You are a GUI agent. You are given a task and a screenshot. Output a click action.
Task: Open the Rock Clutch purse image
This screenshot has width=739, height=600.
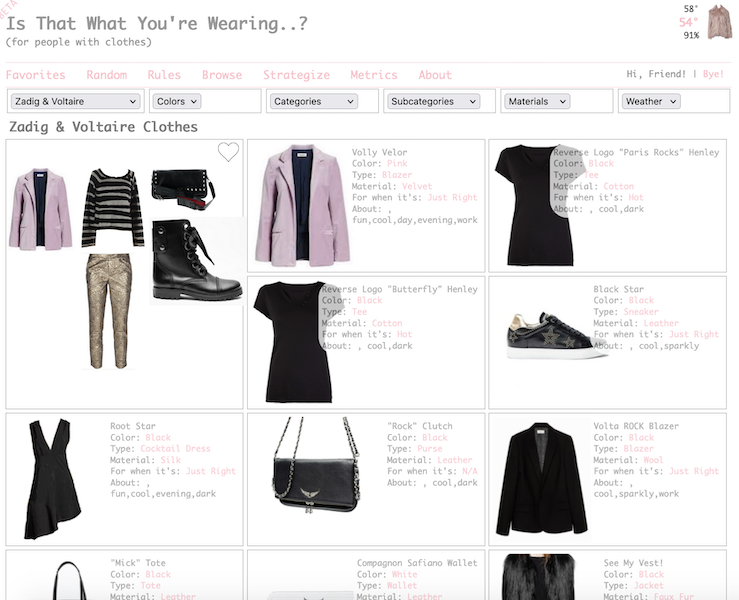pos(316,465)
